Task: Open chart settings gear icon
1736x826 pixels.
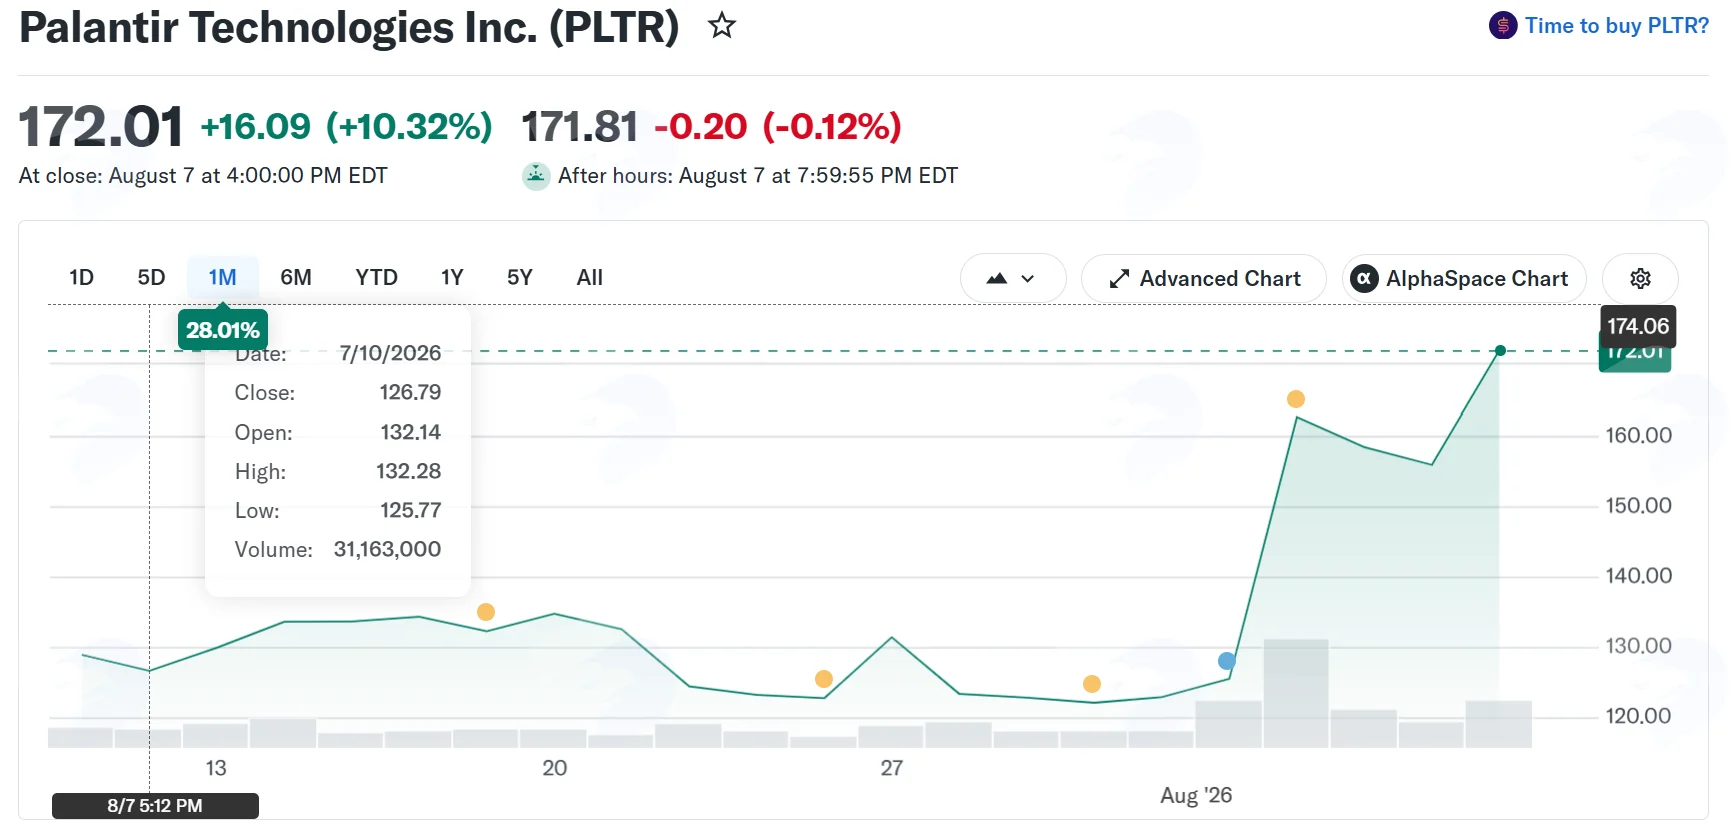Action: pyautogui.click(x=1640, y=279)
